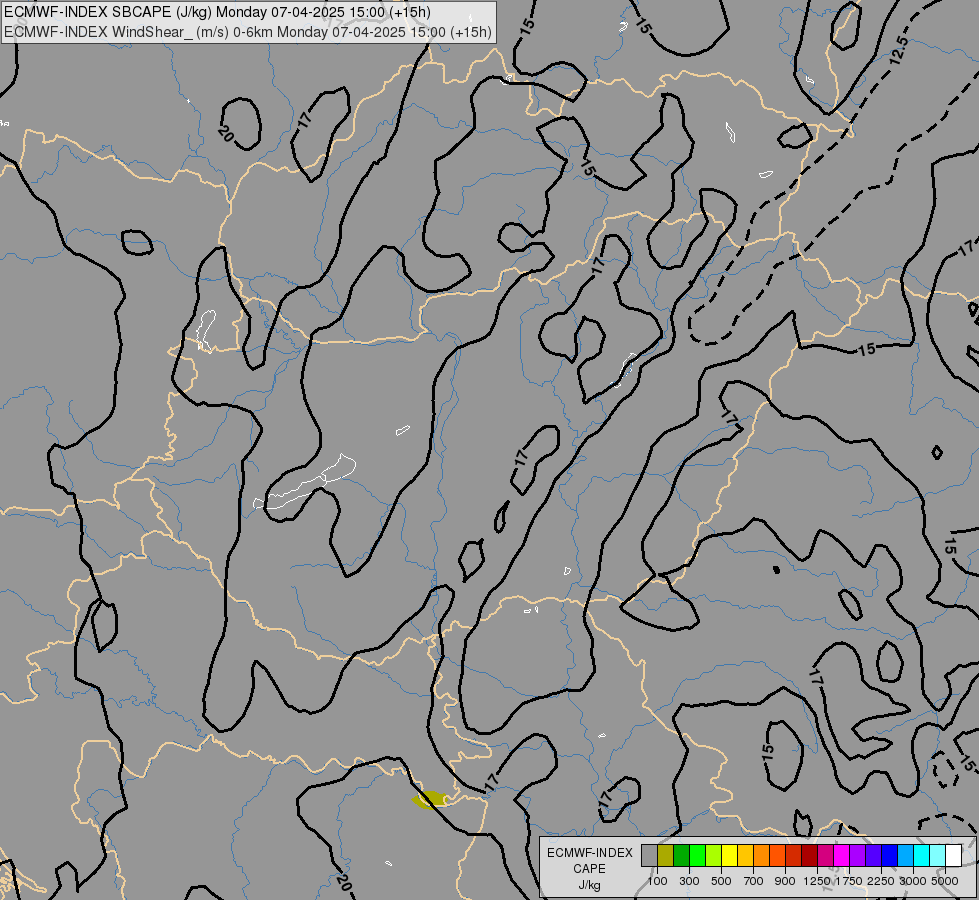
Task: Click the dark red legend swatch
Action: (x=810, y=856)
